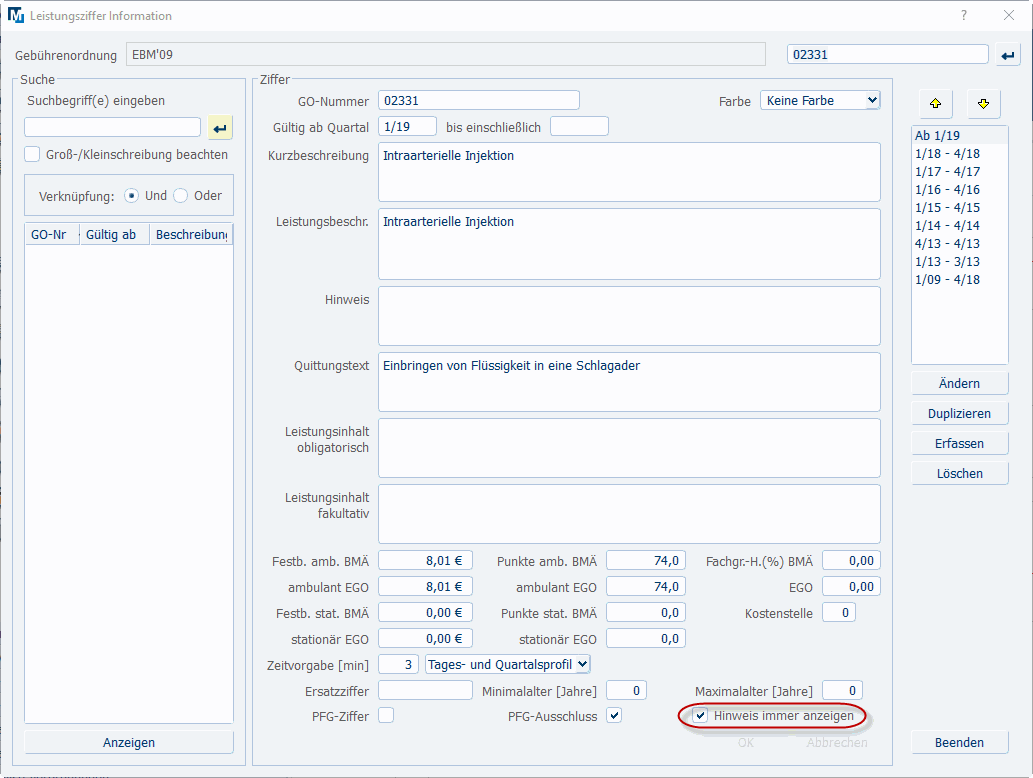Click the Suchbegriff search input field

pyautogui.click(x=112, y=128)
